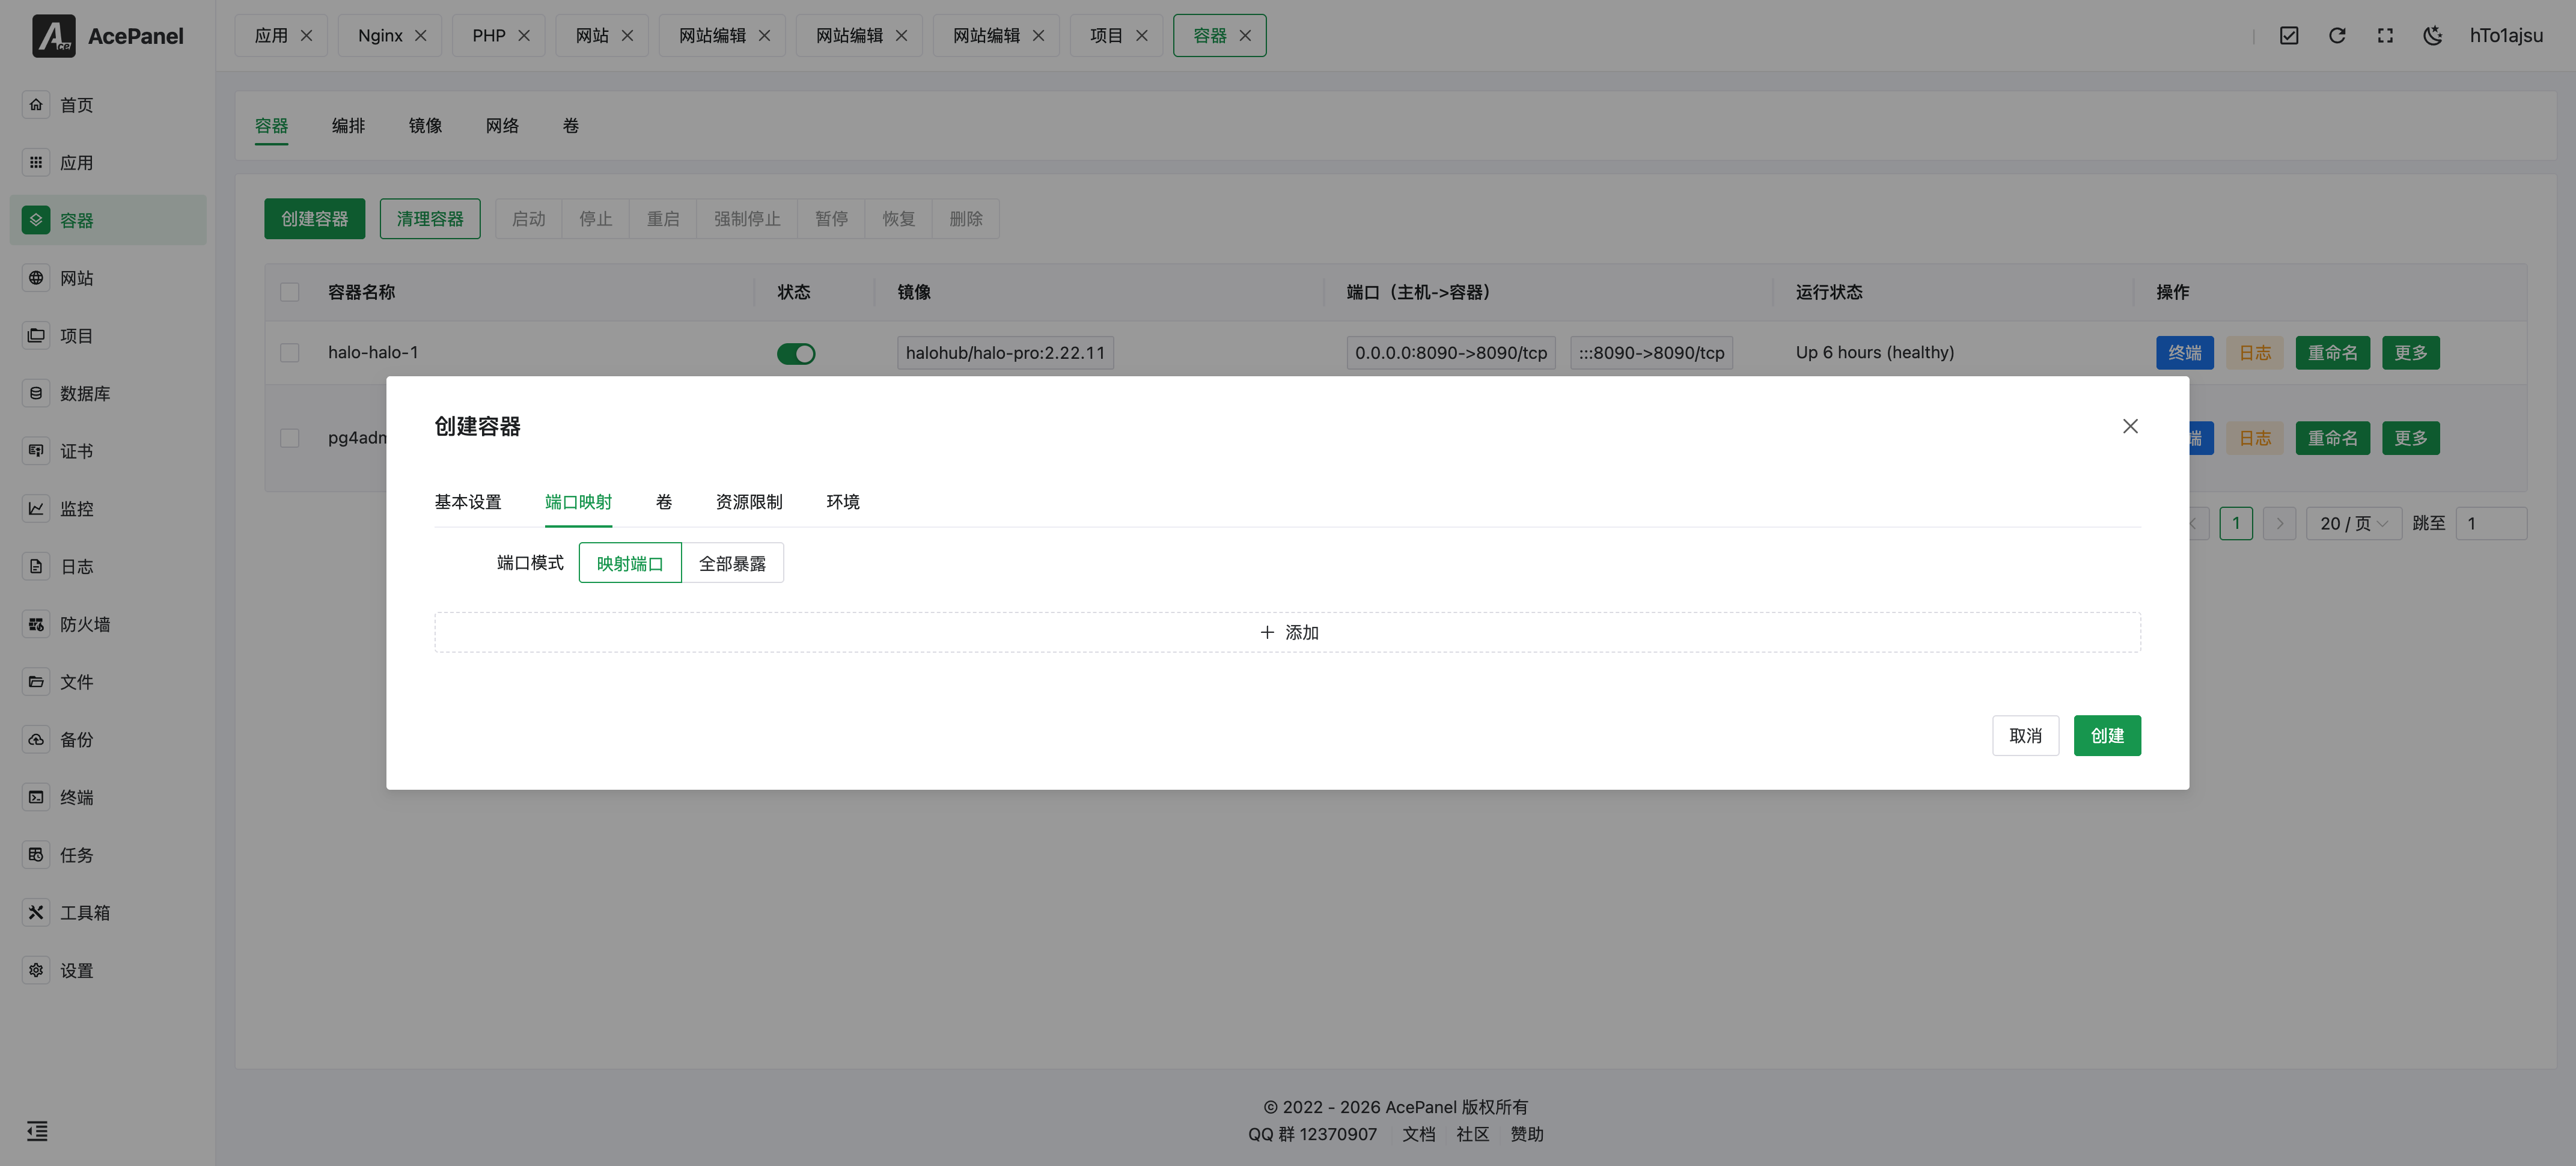Click the monitoring chart icon

coord(36,508)
